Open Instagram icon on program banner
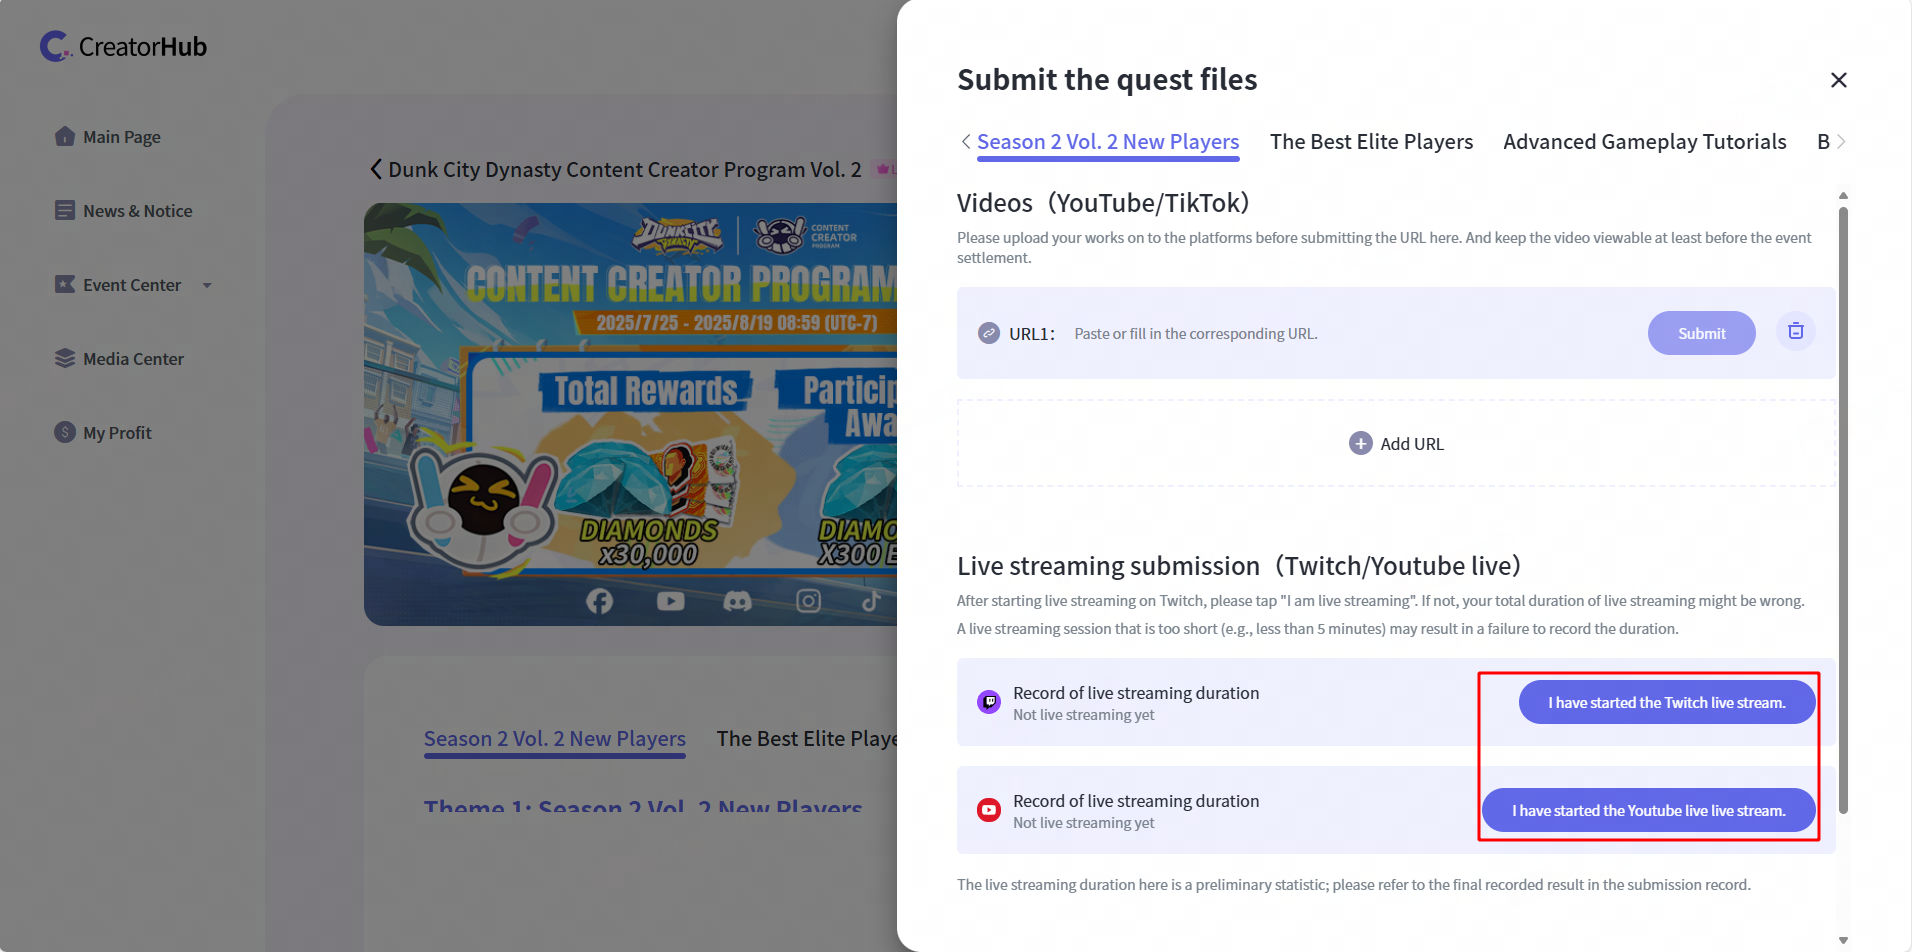This screenshot has height=952, width=1912. pos(808,601)
